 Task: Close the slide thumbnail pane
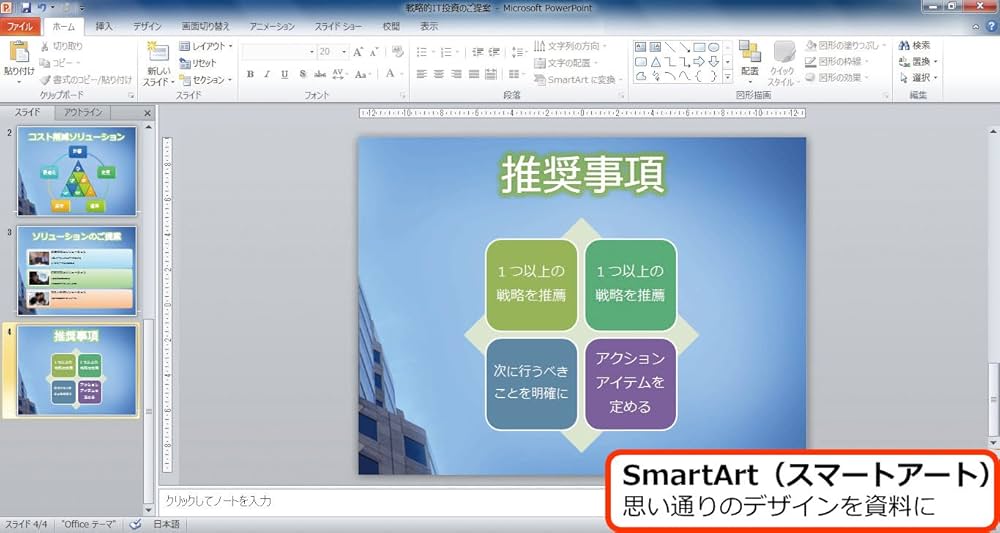coord(147,113)
